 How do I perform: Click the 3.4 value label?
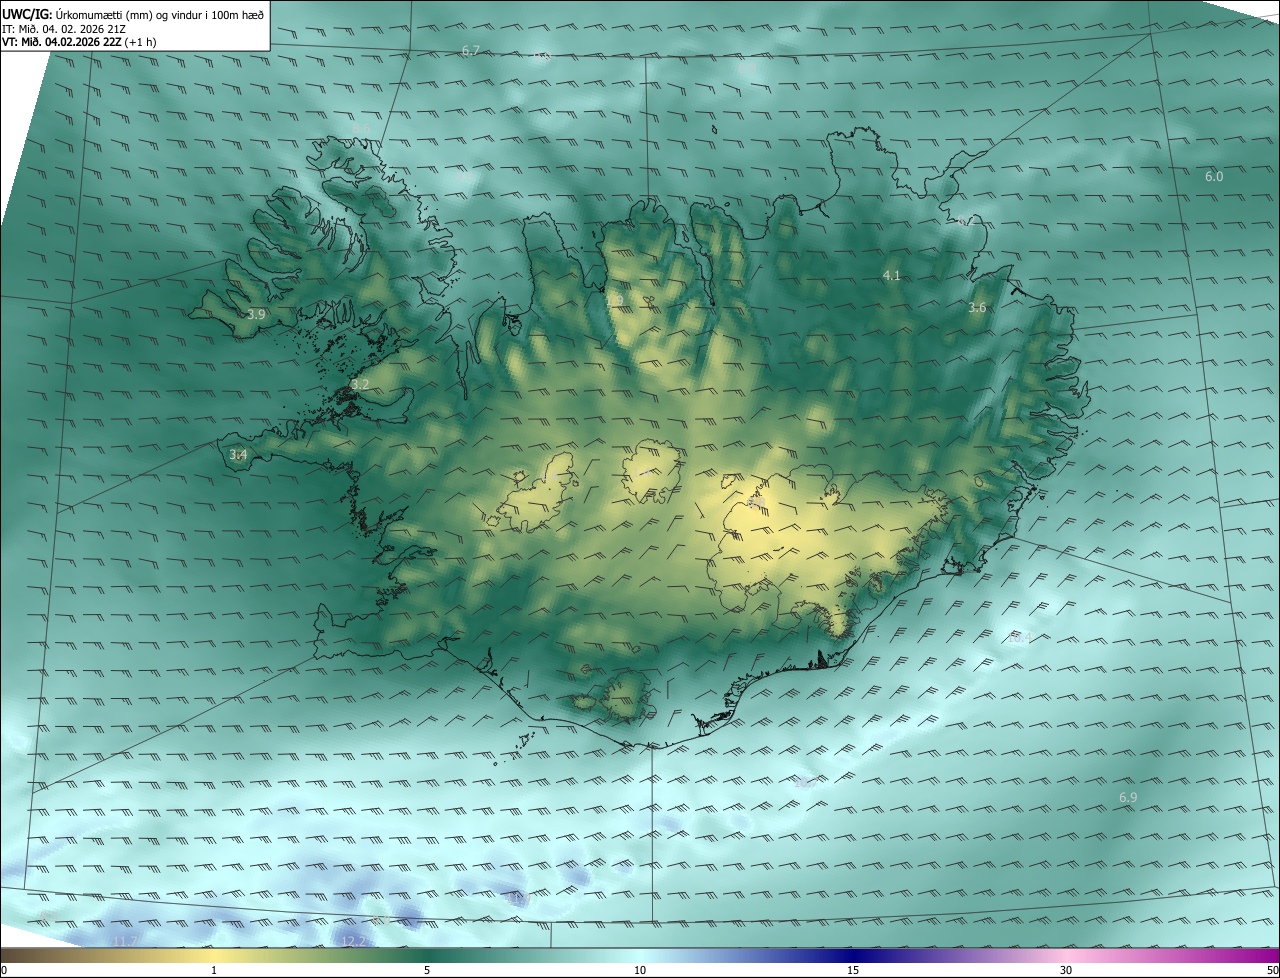[x=238, y=455]
